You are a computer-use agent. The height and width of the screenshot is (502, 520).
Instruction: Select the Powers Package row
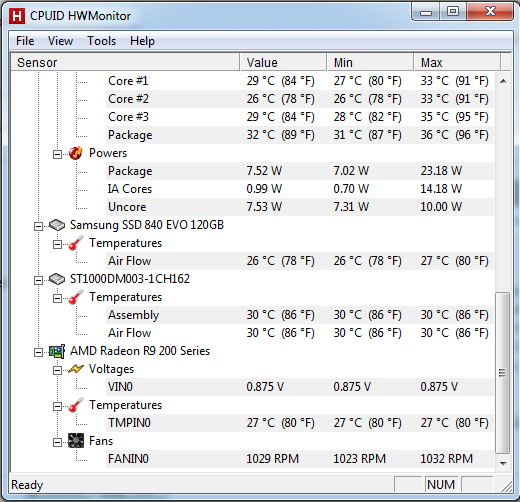[x=300, y=171]
